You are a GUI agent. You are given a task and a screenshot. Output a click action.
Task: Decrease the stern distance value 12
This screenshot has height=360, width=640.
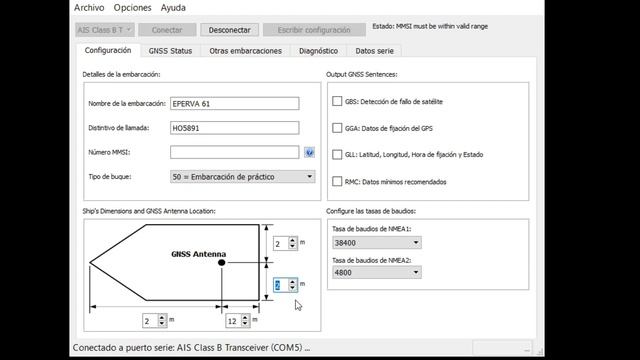[245, 324]
